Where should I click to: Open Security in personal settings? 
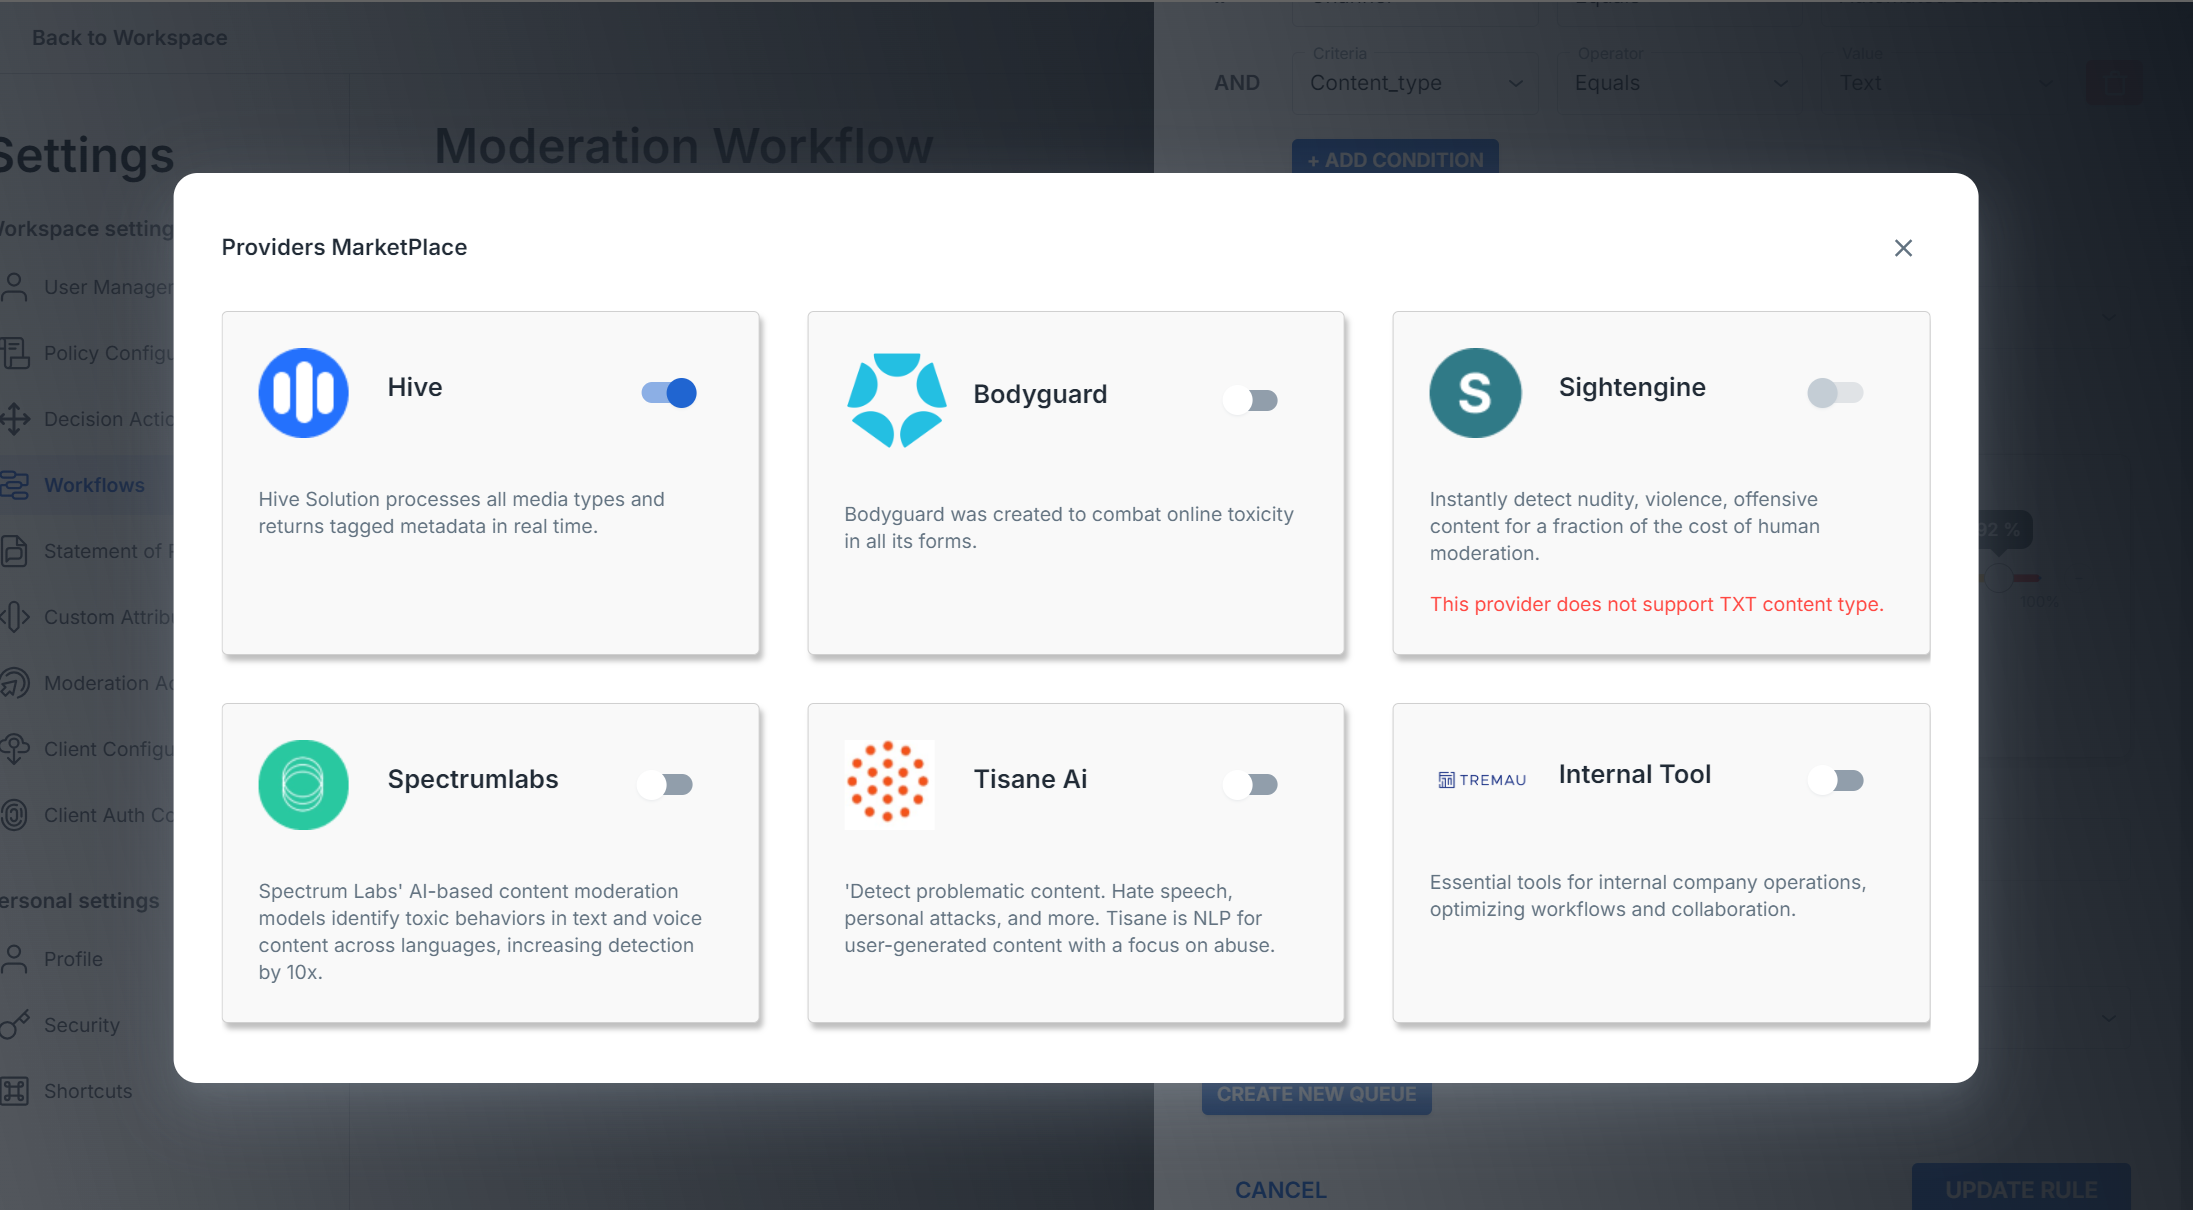[x=82, y=1025]
